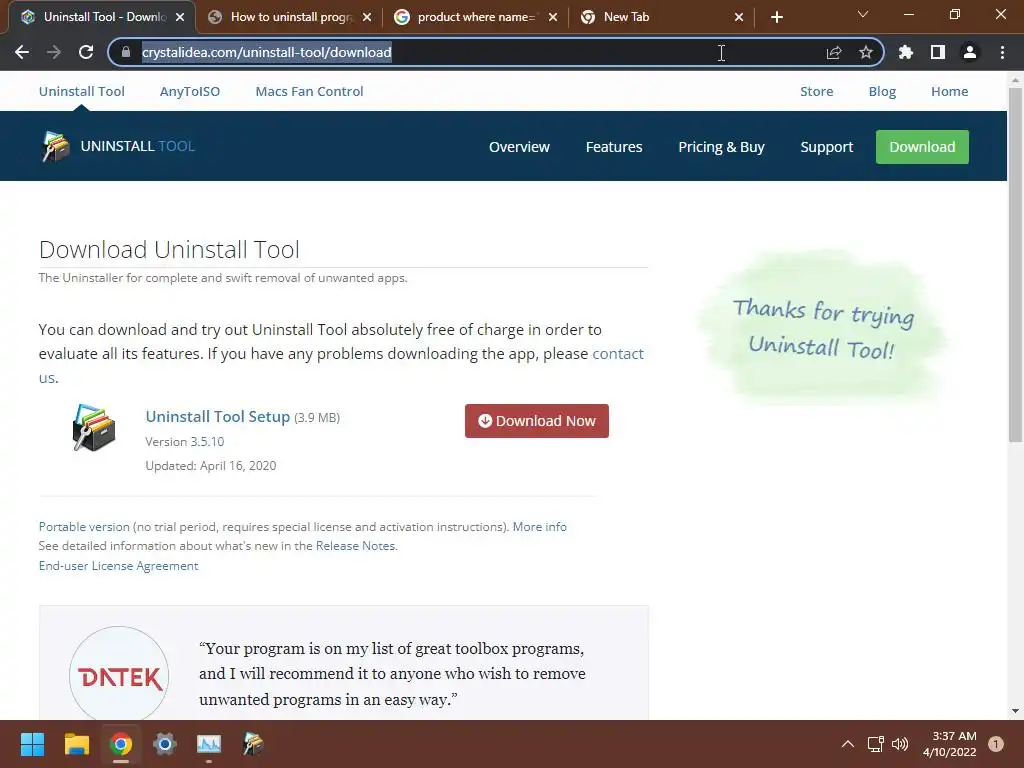Go to the Store page
Screen dimensions: 1024x768
tap(816, 91)
